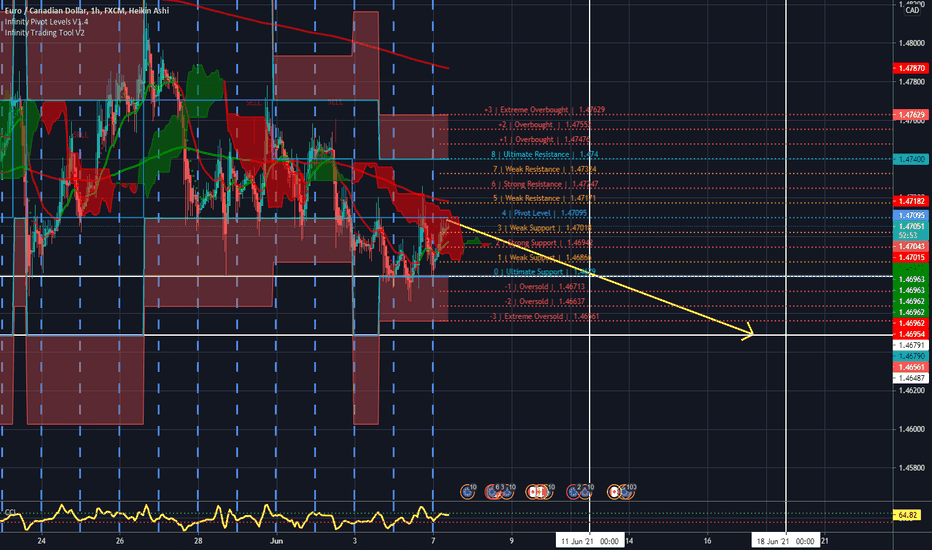Screen dimensions: 932x550
Task: Click the 3 Weak Support level label
Action: [x=544, y=228]
